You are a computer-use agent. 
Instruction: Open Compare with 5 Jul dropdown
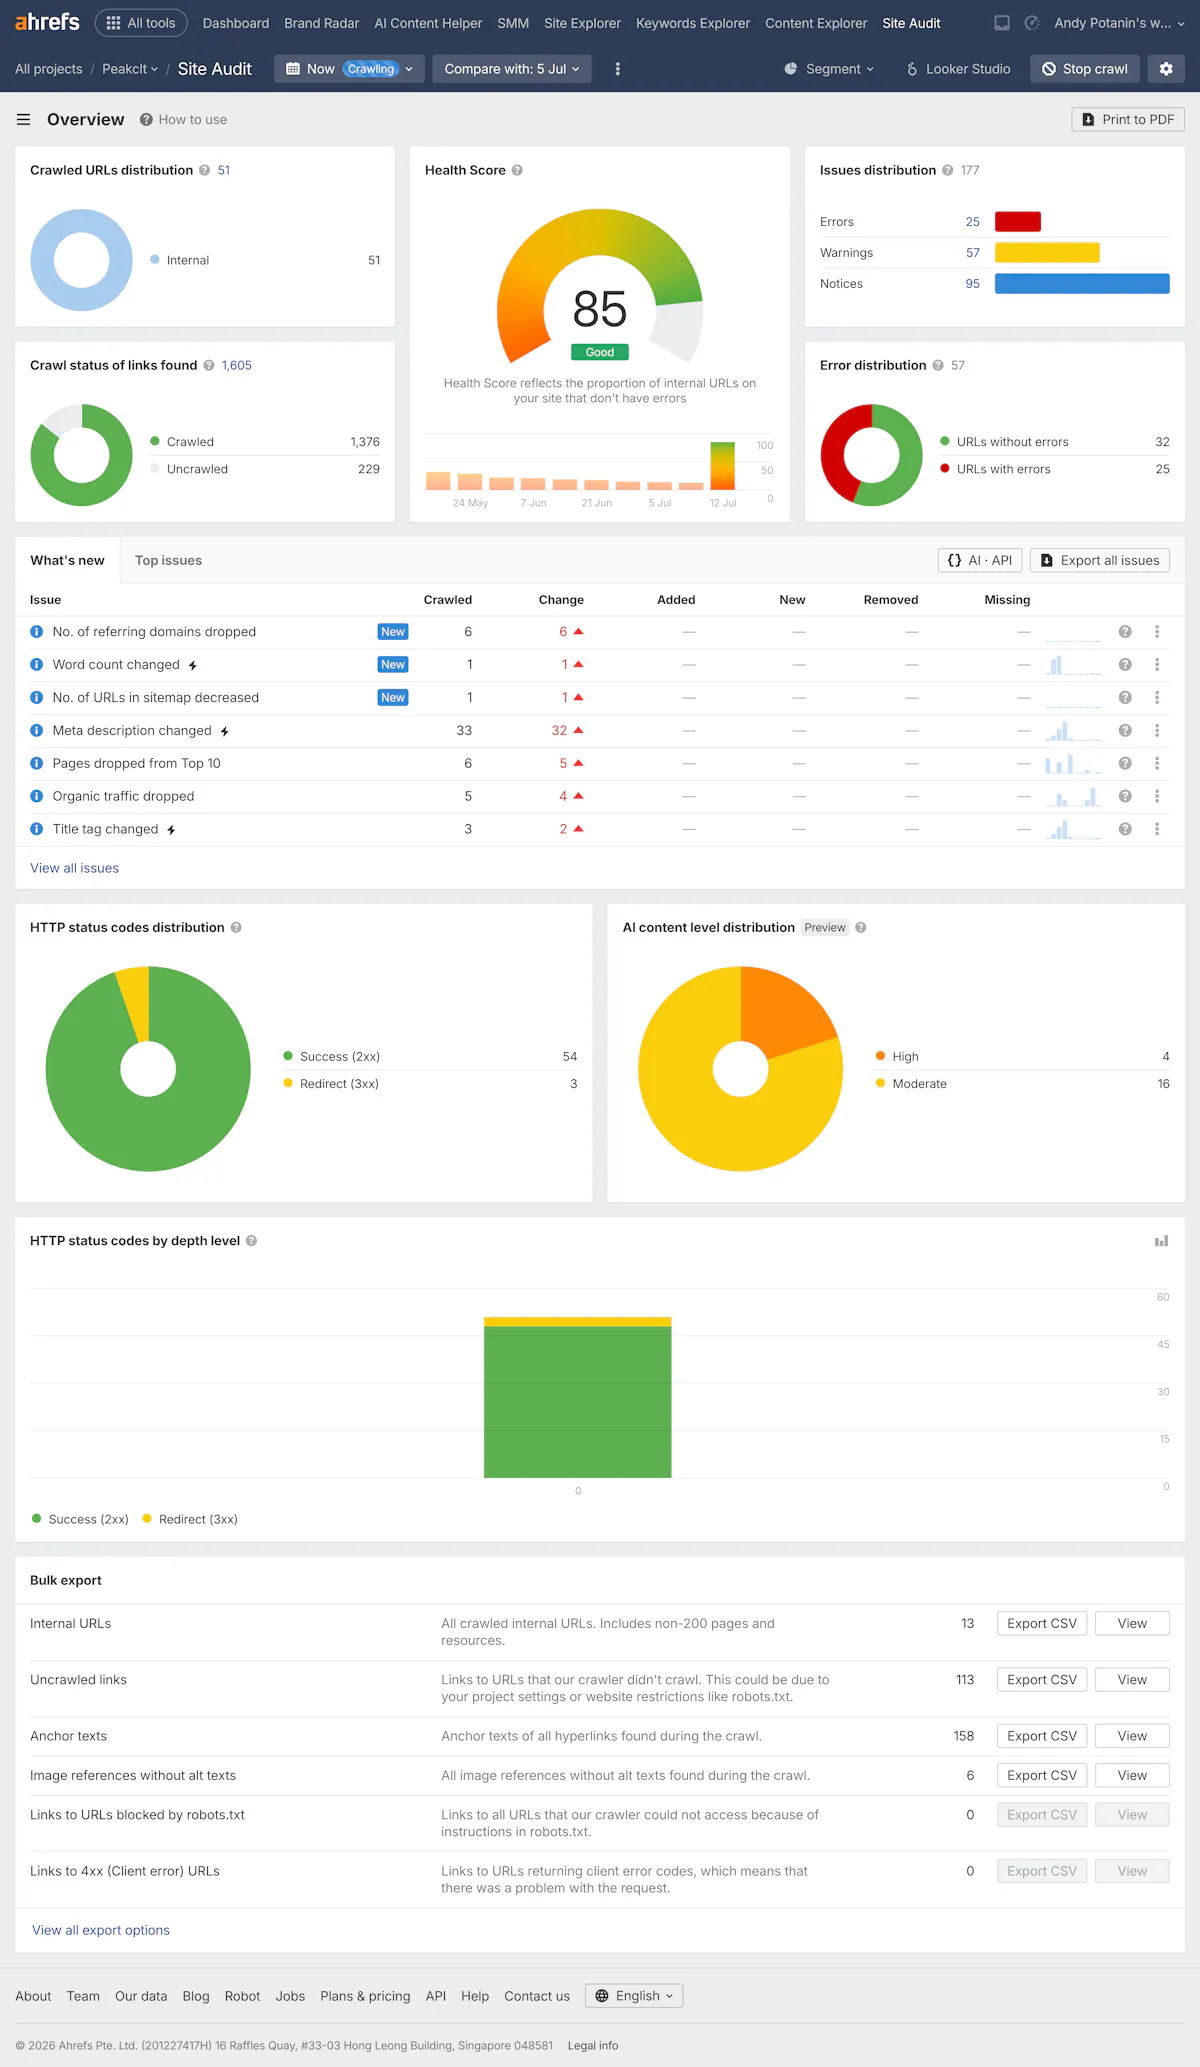tap(512, 69)
